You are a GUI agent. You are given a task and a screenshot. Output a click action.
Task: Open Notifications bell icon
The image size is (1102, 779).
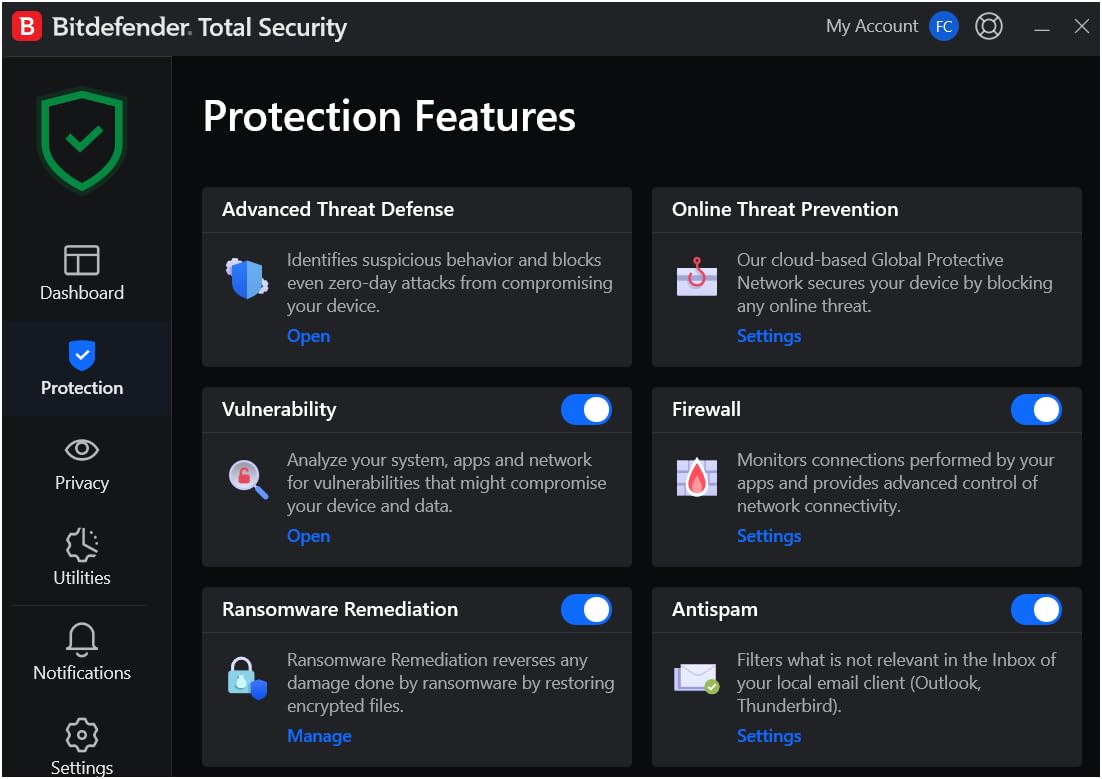tap(82, 638)
